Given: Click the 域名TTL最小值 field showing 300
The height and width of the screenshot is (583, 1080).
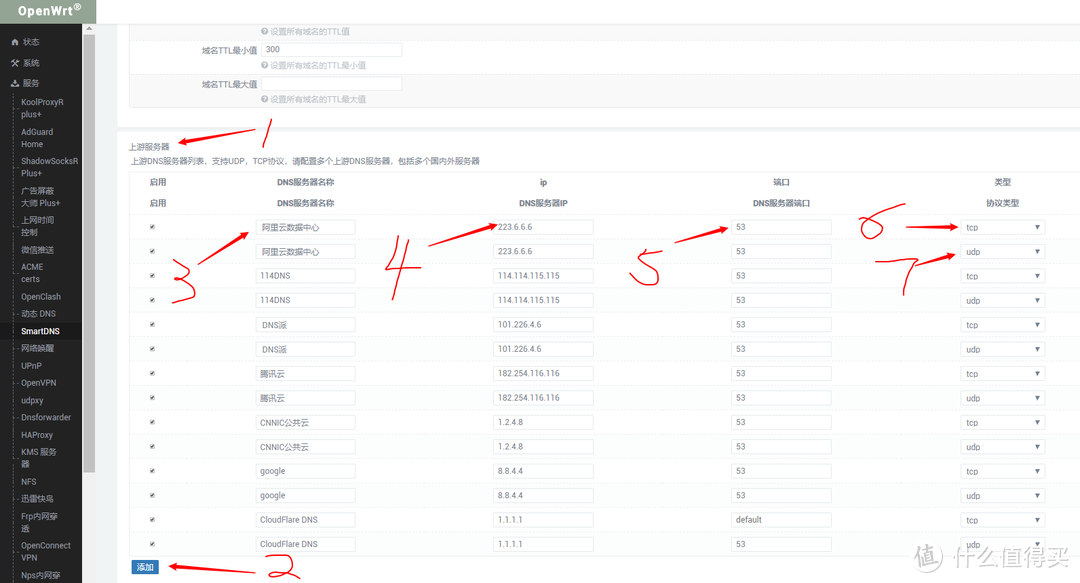Looking at the screenshot, I should coord(331,50).
